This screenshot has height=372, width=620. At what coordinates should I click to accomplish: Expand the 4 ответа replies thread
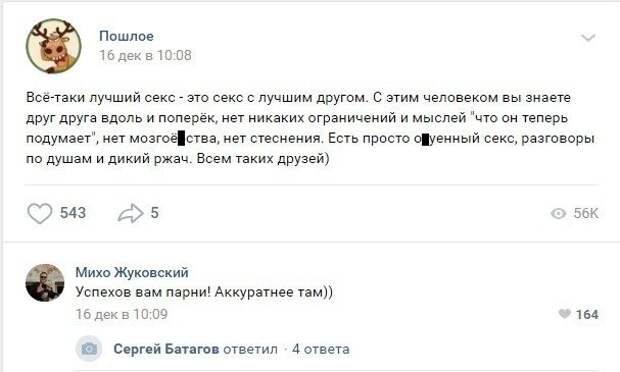[321, 349]
